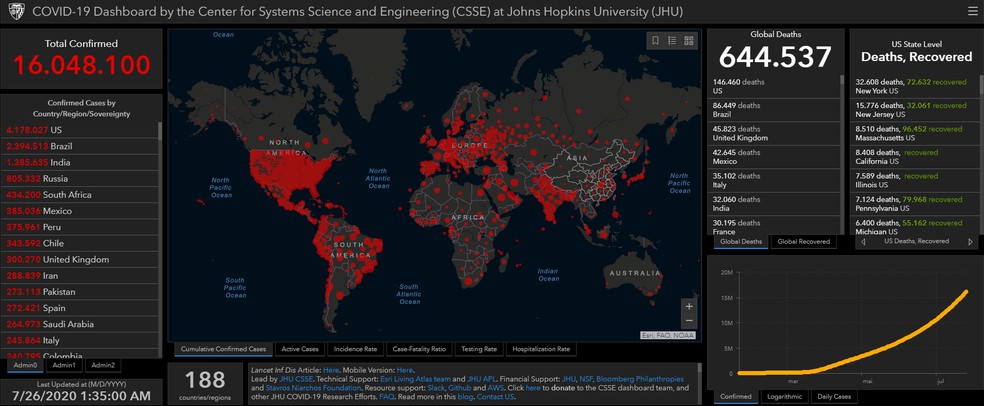Show the Confirmed chart tab
984x406 pixels.
point(735,397)
